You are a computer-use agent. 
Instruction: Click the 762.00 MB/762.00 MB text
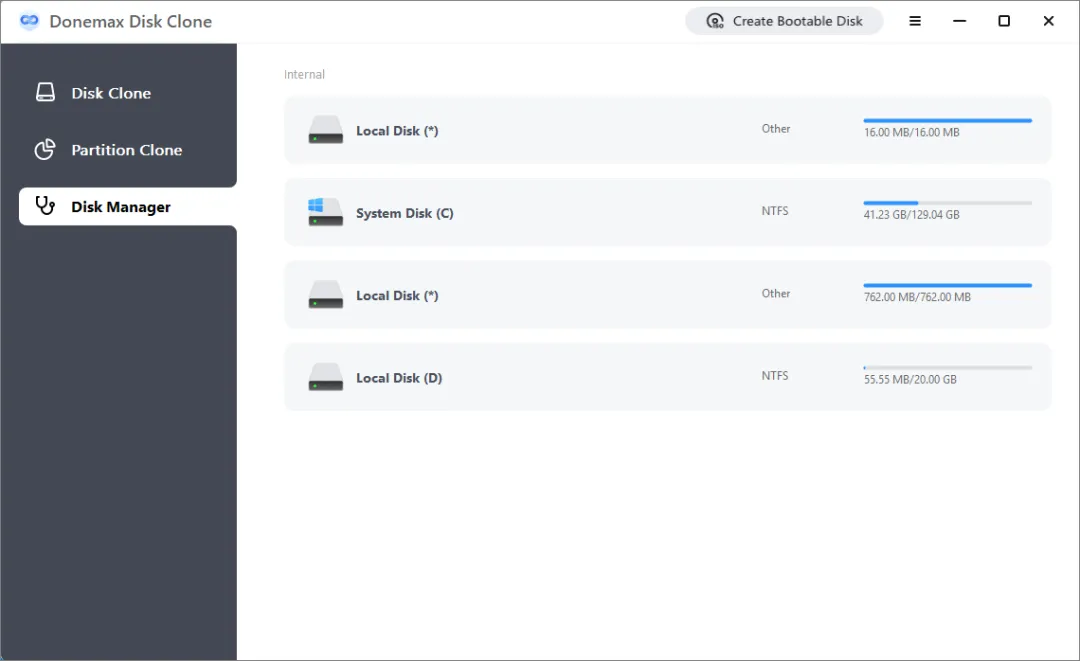coord(917,297)
